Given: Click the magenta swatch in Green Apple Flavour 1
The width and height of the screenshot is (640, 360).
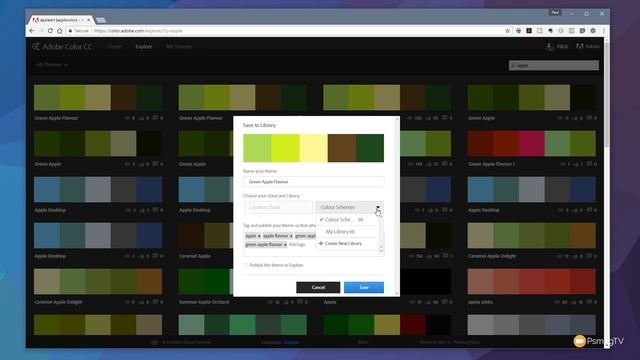Looking at the screenshot, I should pos(531,143).
